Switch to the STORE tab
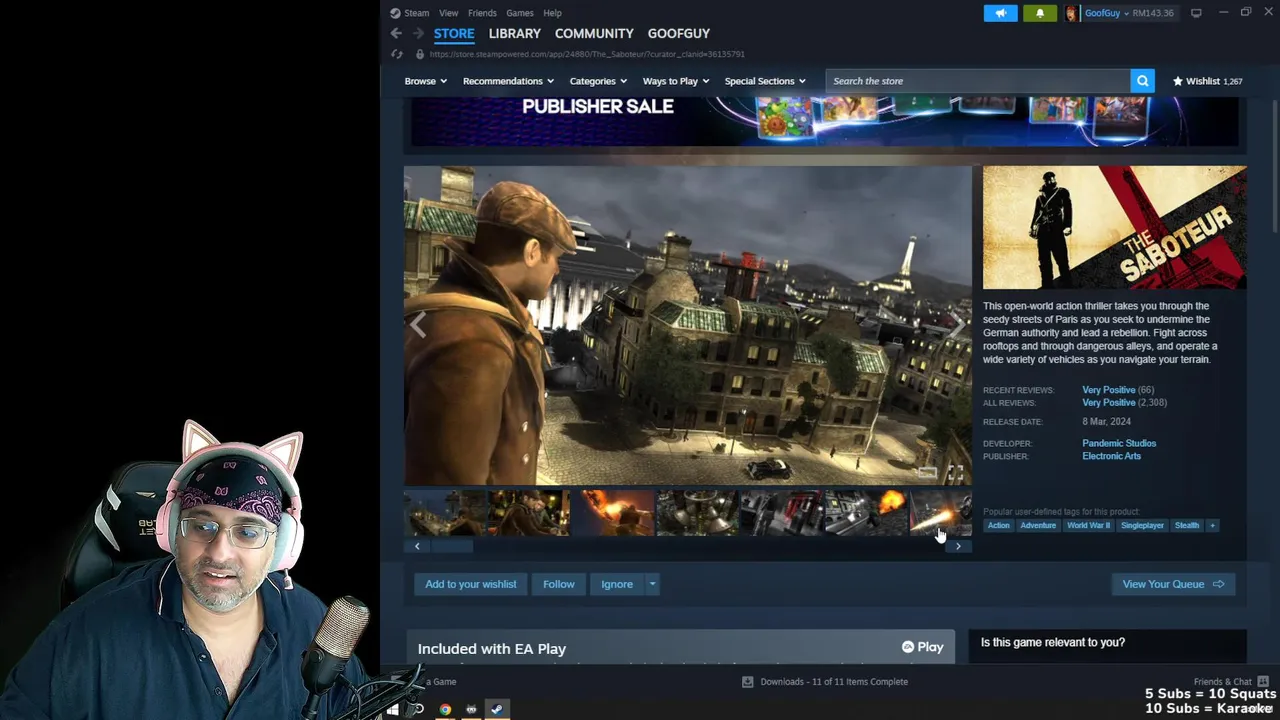 [x=454, y=34]
